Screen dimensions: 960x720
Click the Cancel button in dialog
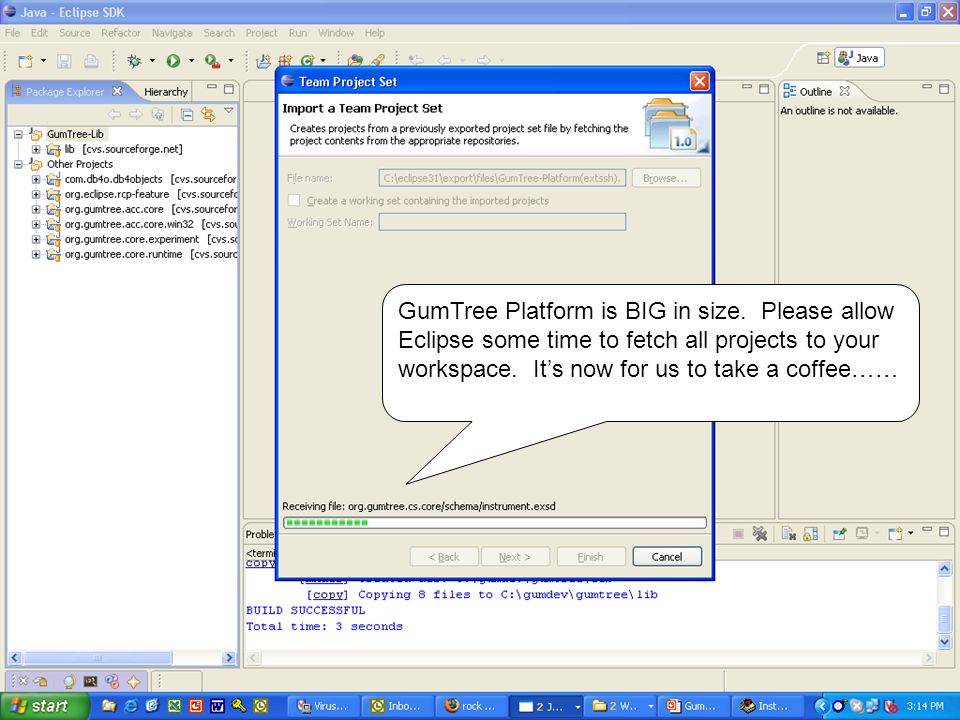(x=667, y=557)
